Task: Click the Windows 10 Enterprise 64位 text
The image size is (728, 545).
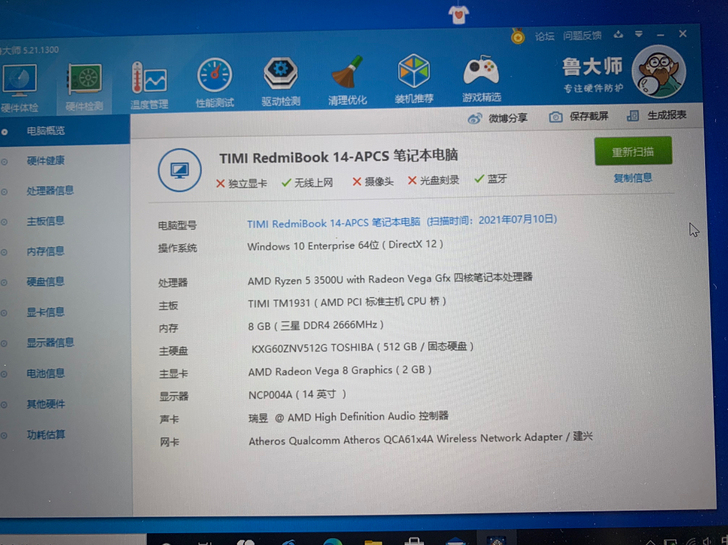Action: point(345,245)
